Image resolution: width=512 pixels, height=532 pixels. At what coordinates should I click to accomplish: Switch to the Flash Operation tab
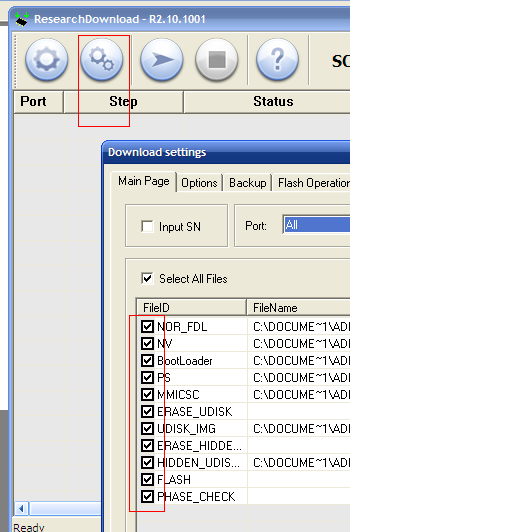[311, 183]
